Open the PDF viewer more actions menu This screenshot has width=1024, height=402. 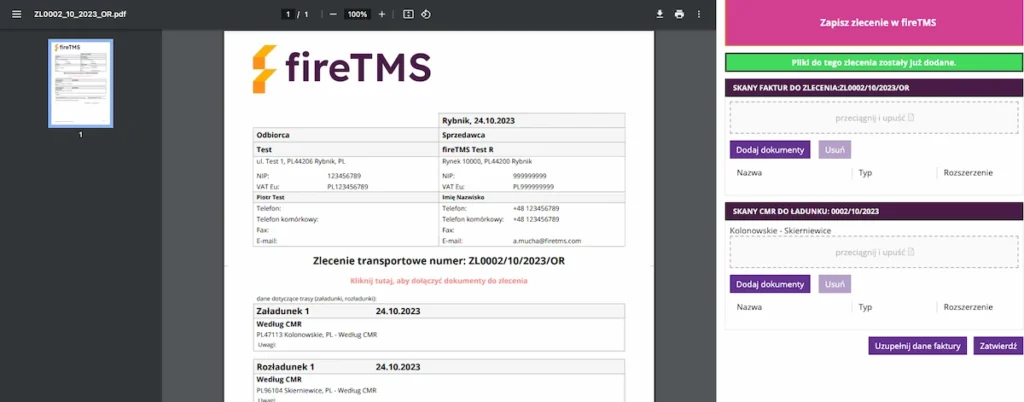(x=699, y=14)
